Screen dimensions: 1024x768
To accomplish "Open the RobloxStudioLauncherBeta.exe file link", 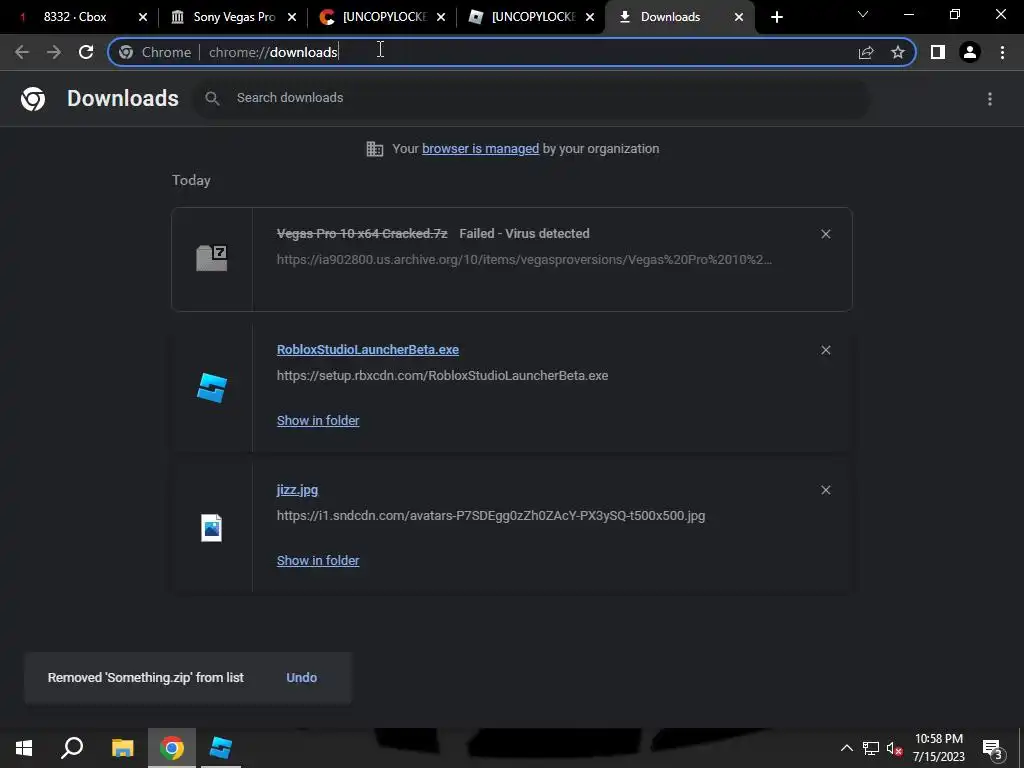I will (368, 349).
